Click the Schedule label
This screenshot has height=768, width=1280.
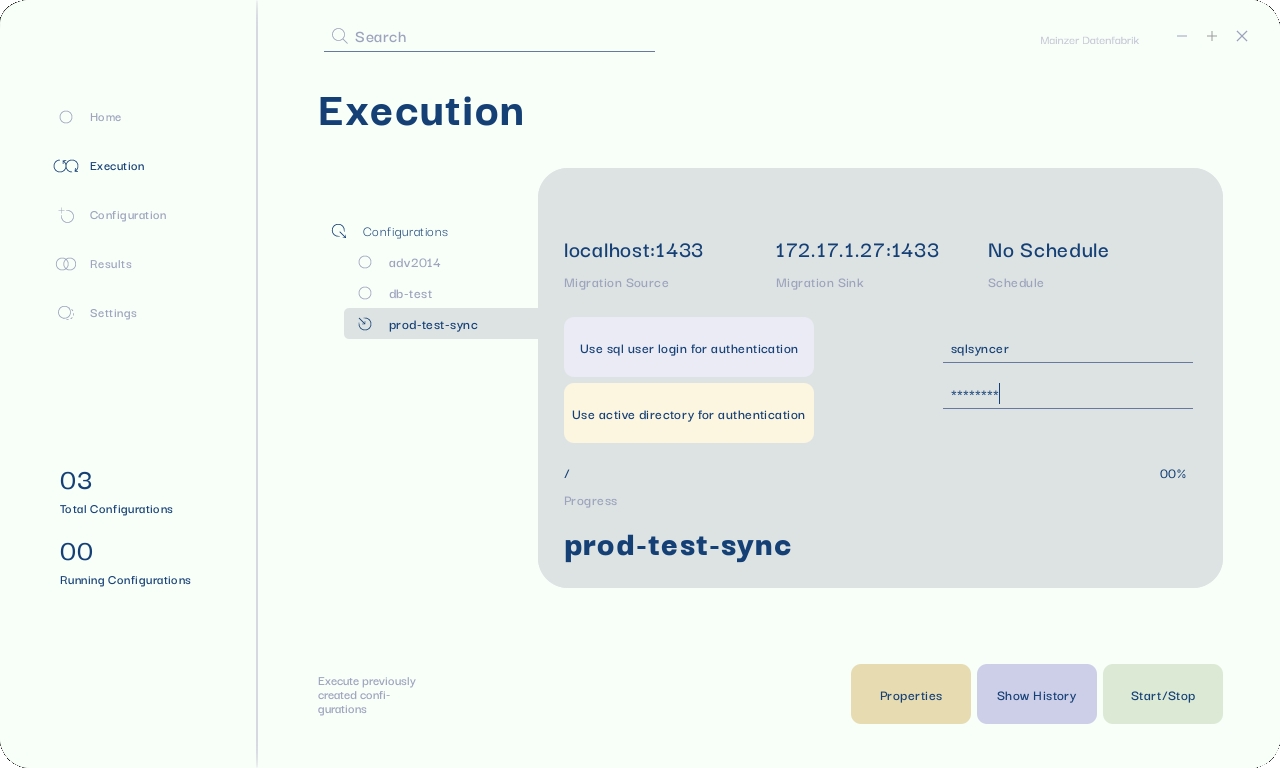(1016, 283)
